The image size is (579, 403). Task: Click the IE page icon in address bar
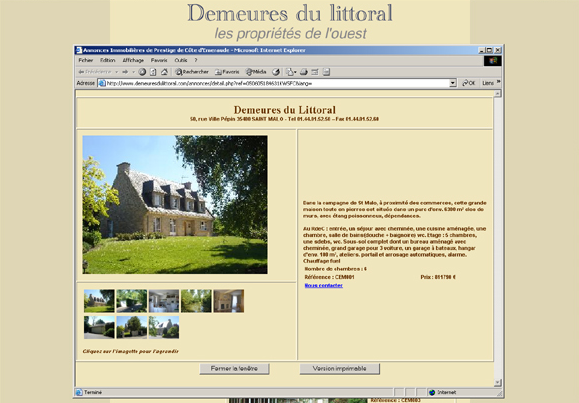[x=102, y=83]
